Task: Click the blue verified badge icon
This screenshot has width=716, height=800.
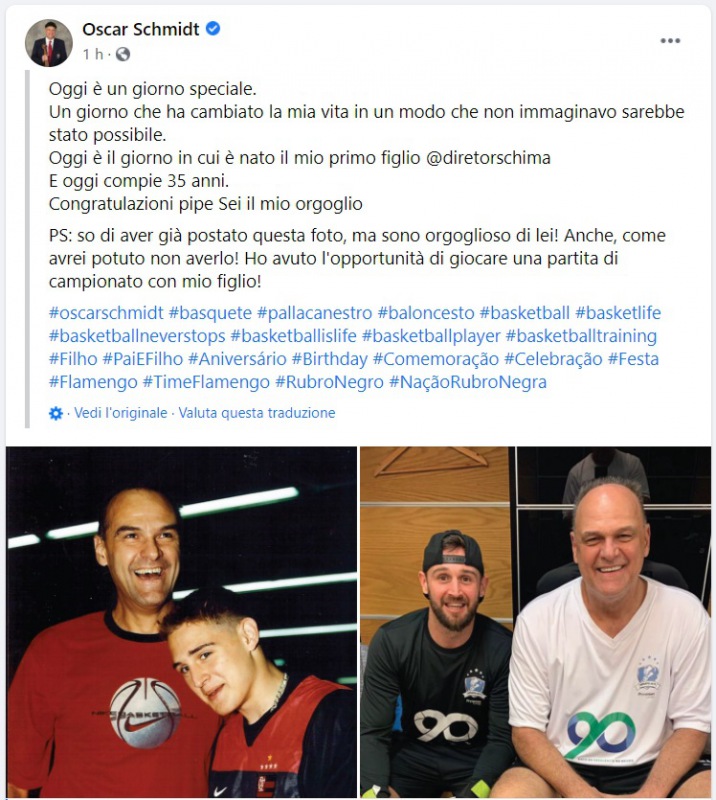Action: pos(213,29)
